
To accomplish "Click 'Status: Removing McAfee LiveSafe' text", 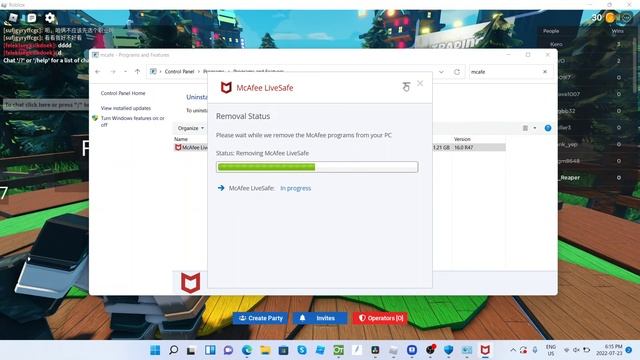I will coord(262,153).
